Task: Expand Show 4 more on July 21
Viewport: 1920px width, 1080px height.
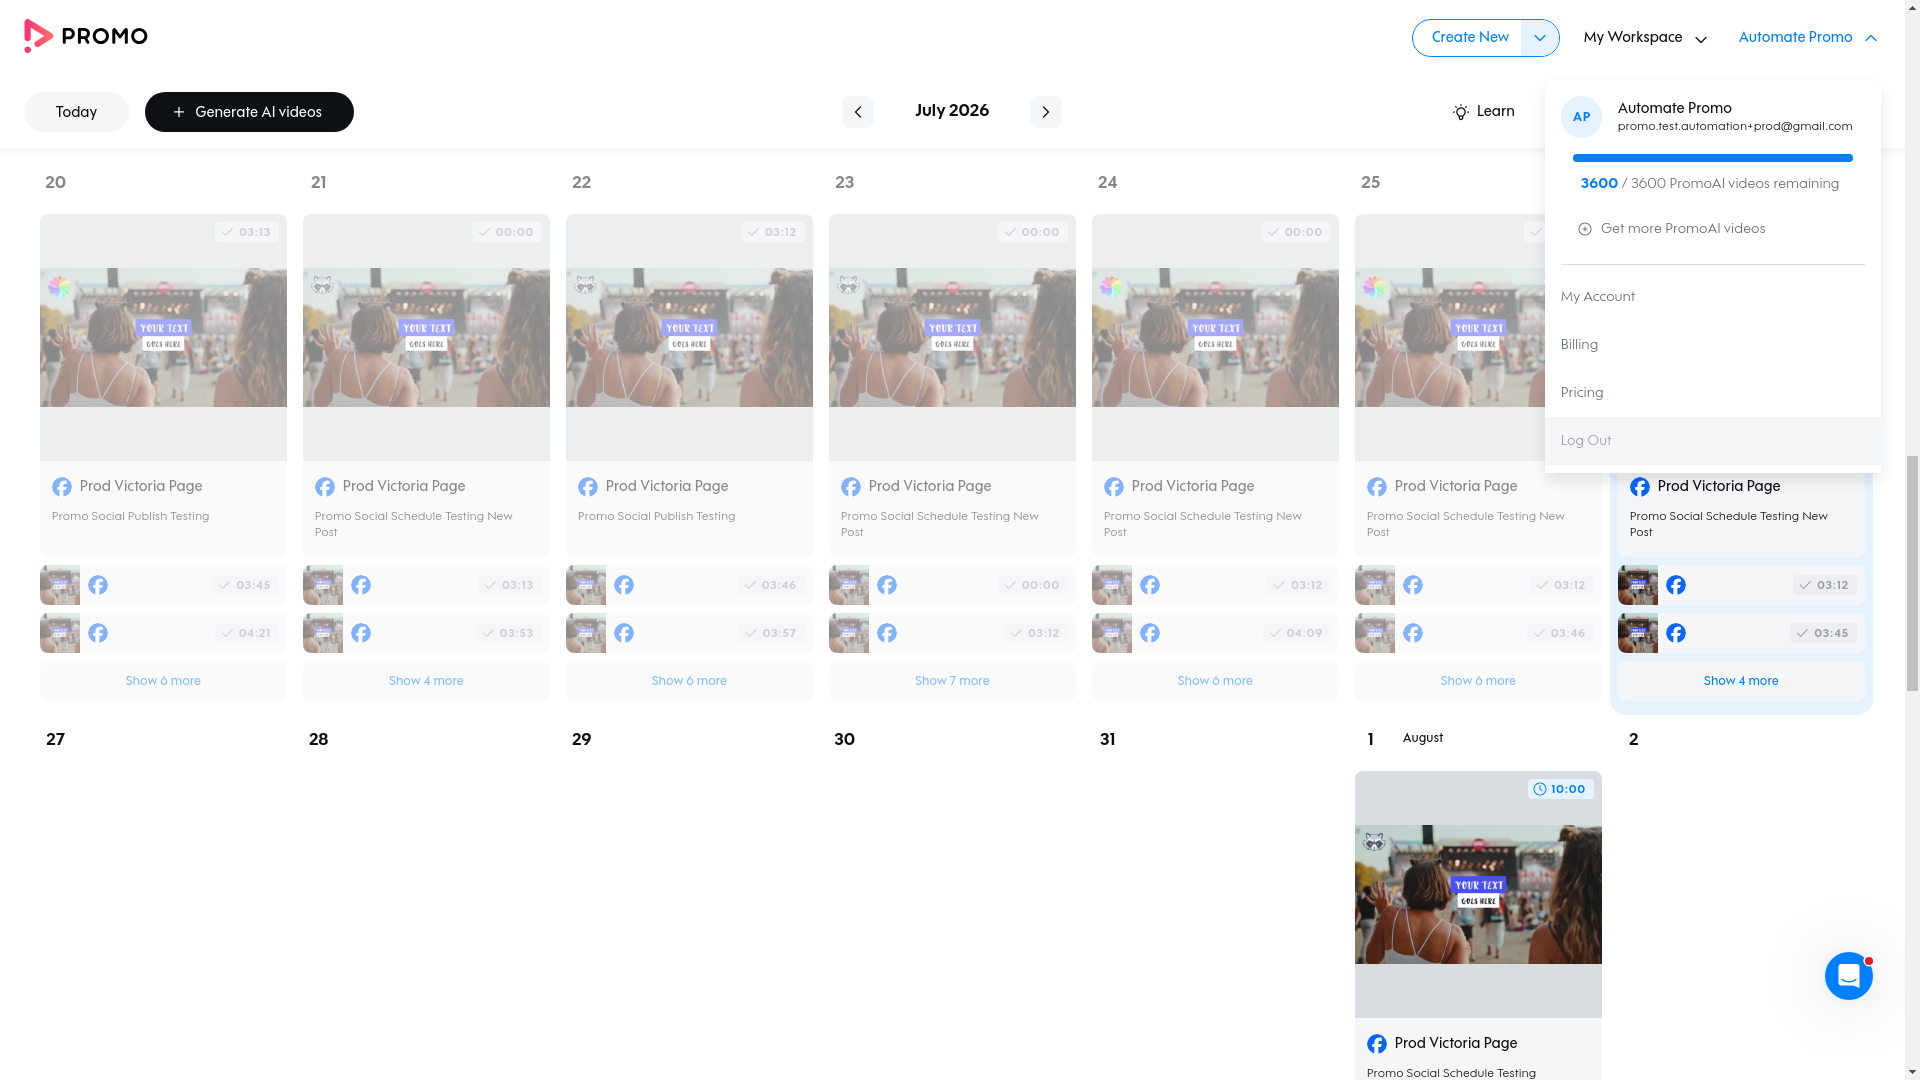Action: point(426,681)
